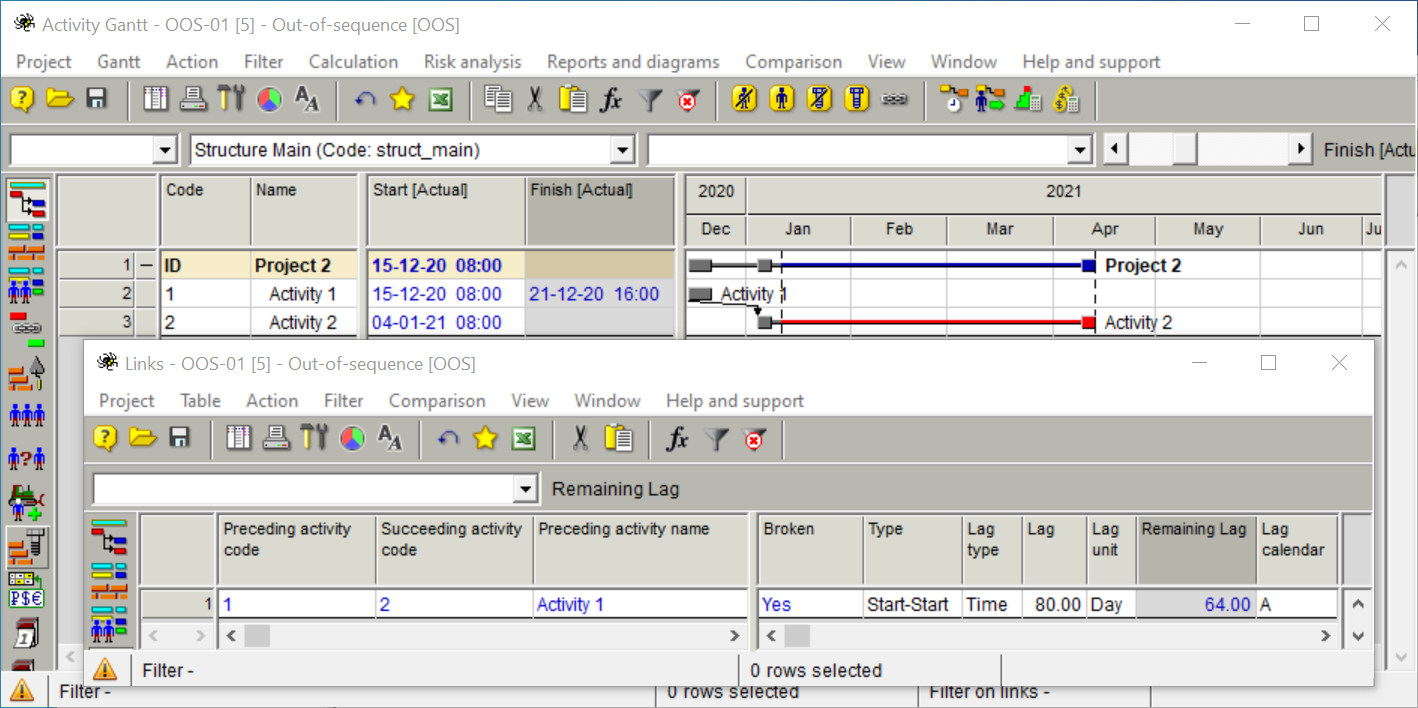Click the money bag cost icon in Gantt toolbar
Viewport: 1418px width, 708px height.
tap(1065, 99)
